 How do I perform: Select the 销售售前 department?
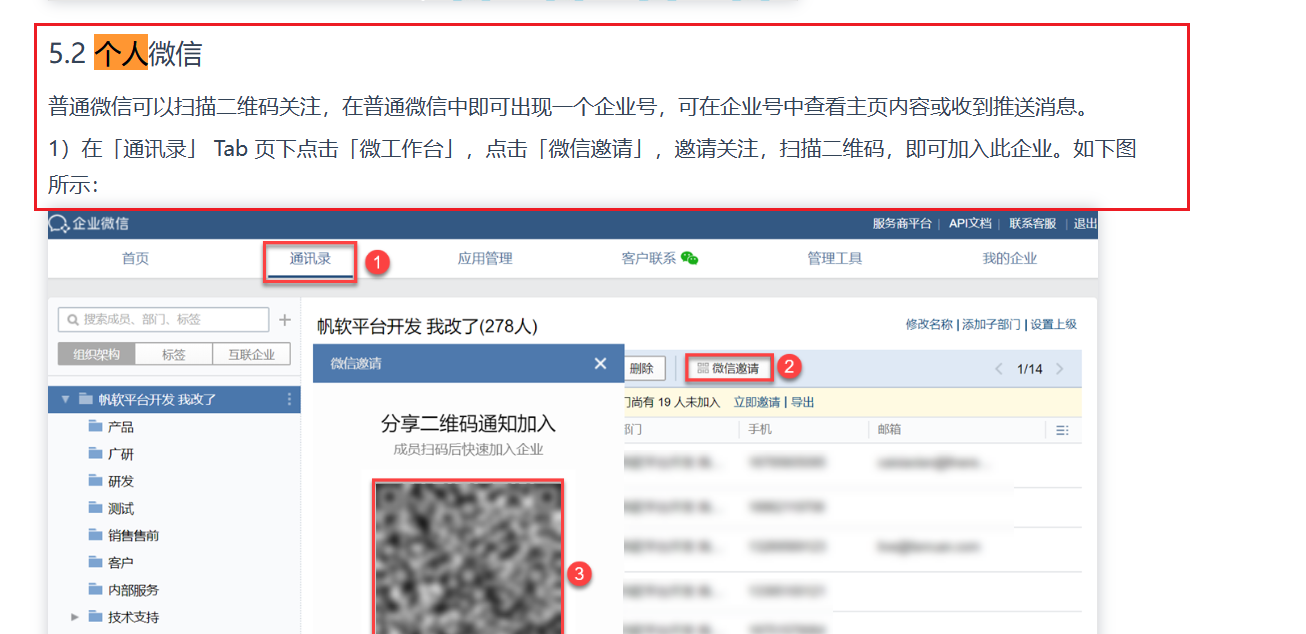133,535
